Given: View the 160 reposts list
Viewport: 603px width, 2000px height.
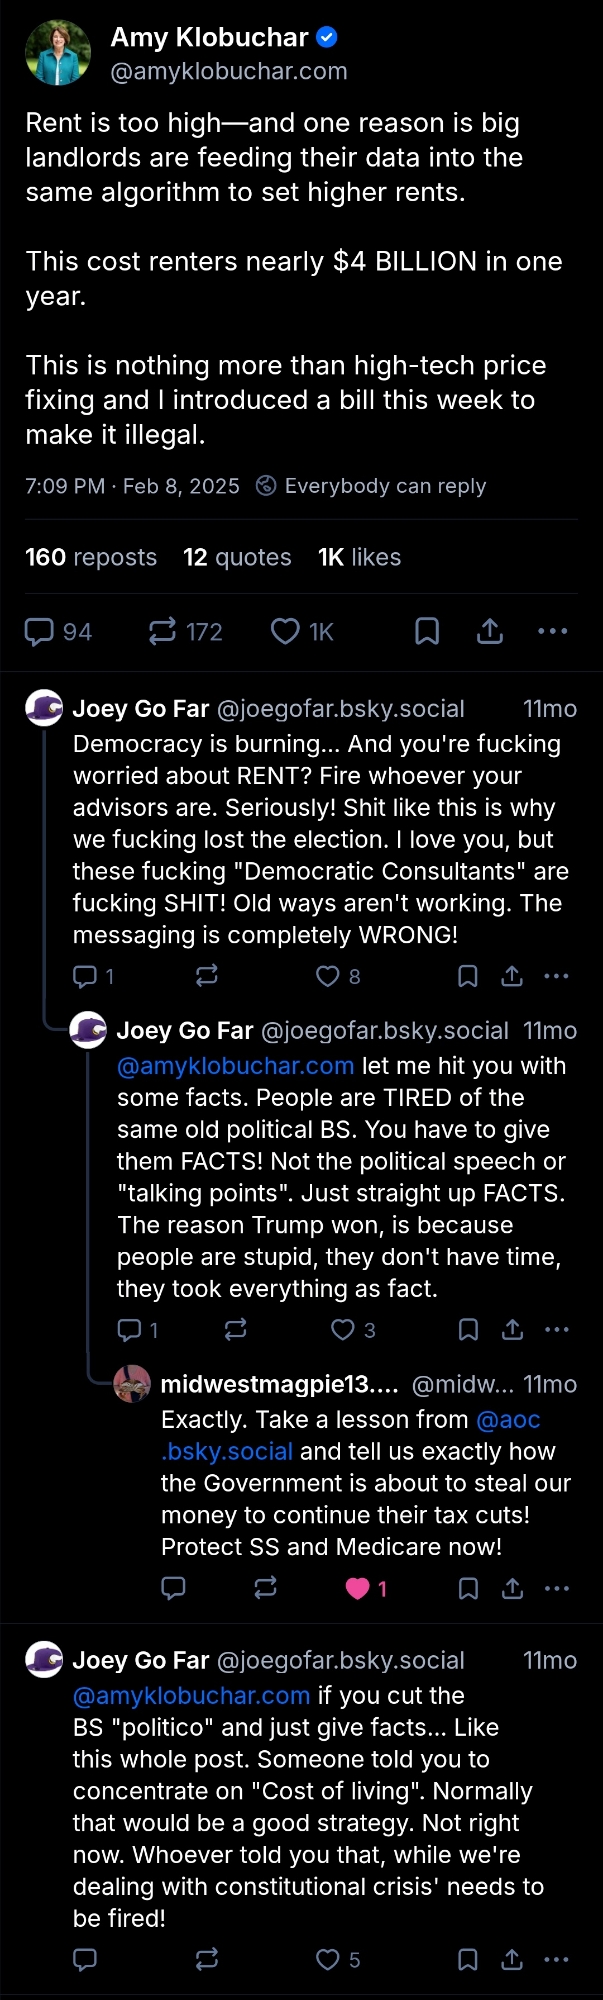Looking at the screenshot, I should (x=91, y=558).
